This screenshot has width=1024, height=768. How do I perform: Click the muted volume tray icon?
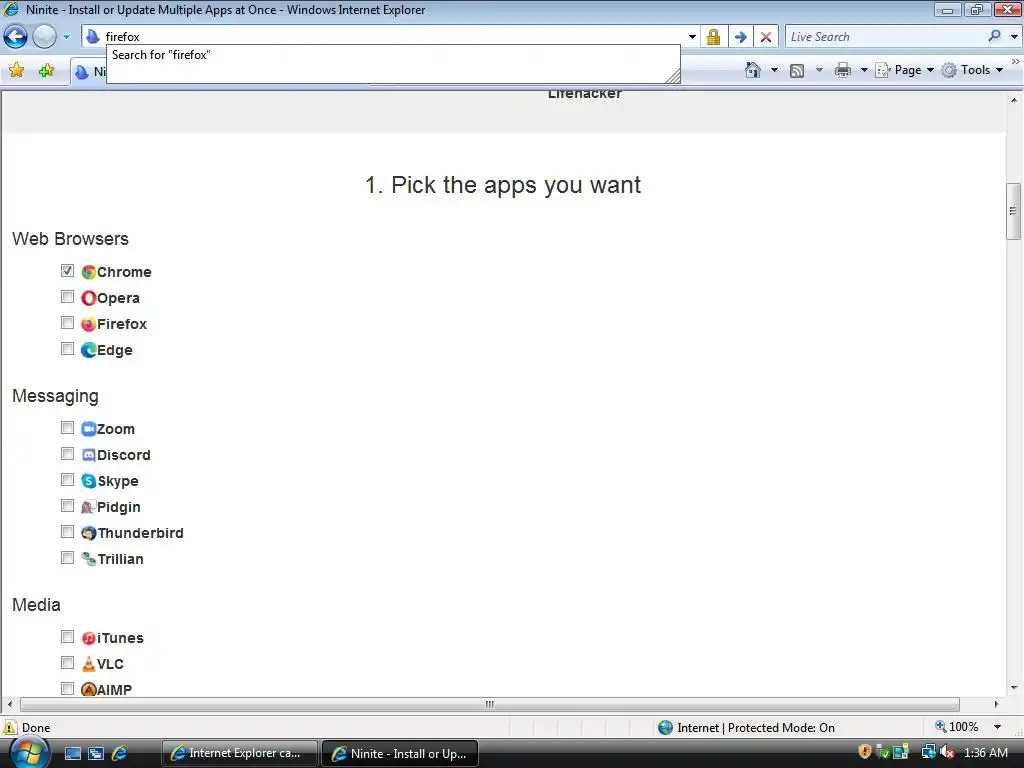click(947, 752)
